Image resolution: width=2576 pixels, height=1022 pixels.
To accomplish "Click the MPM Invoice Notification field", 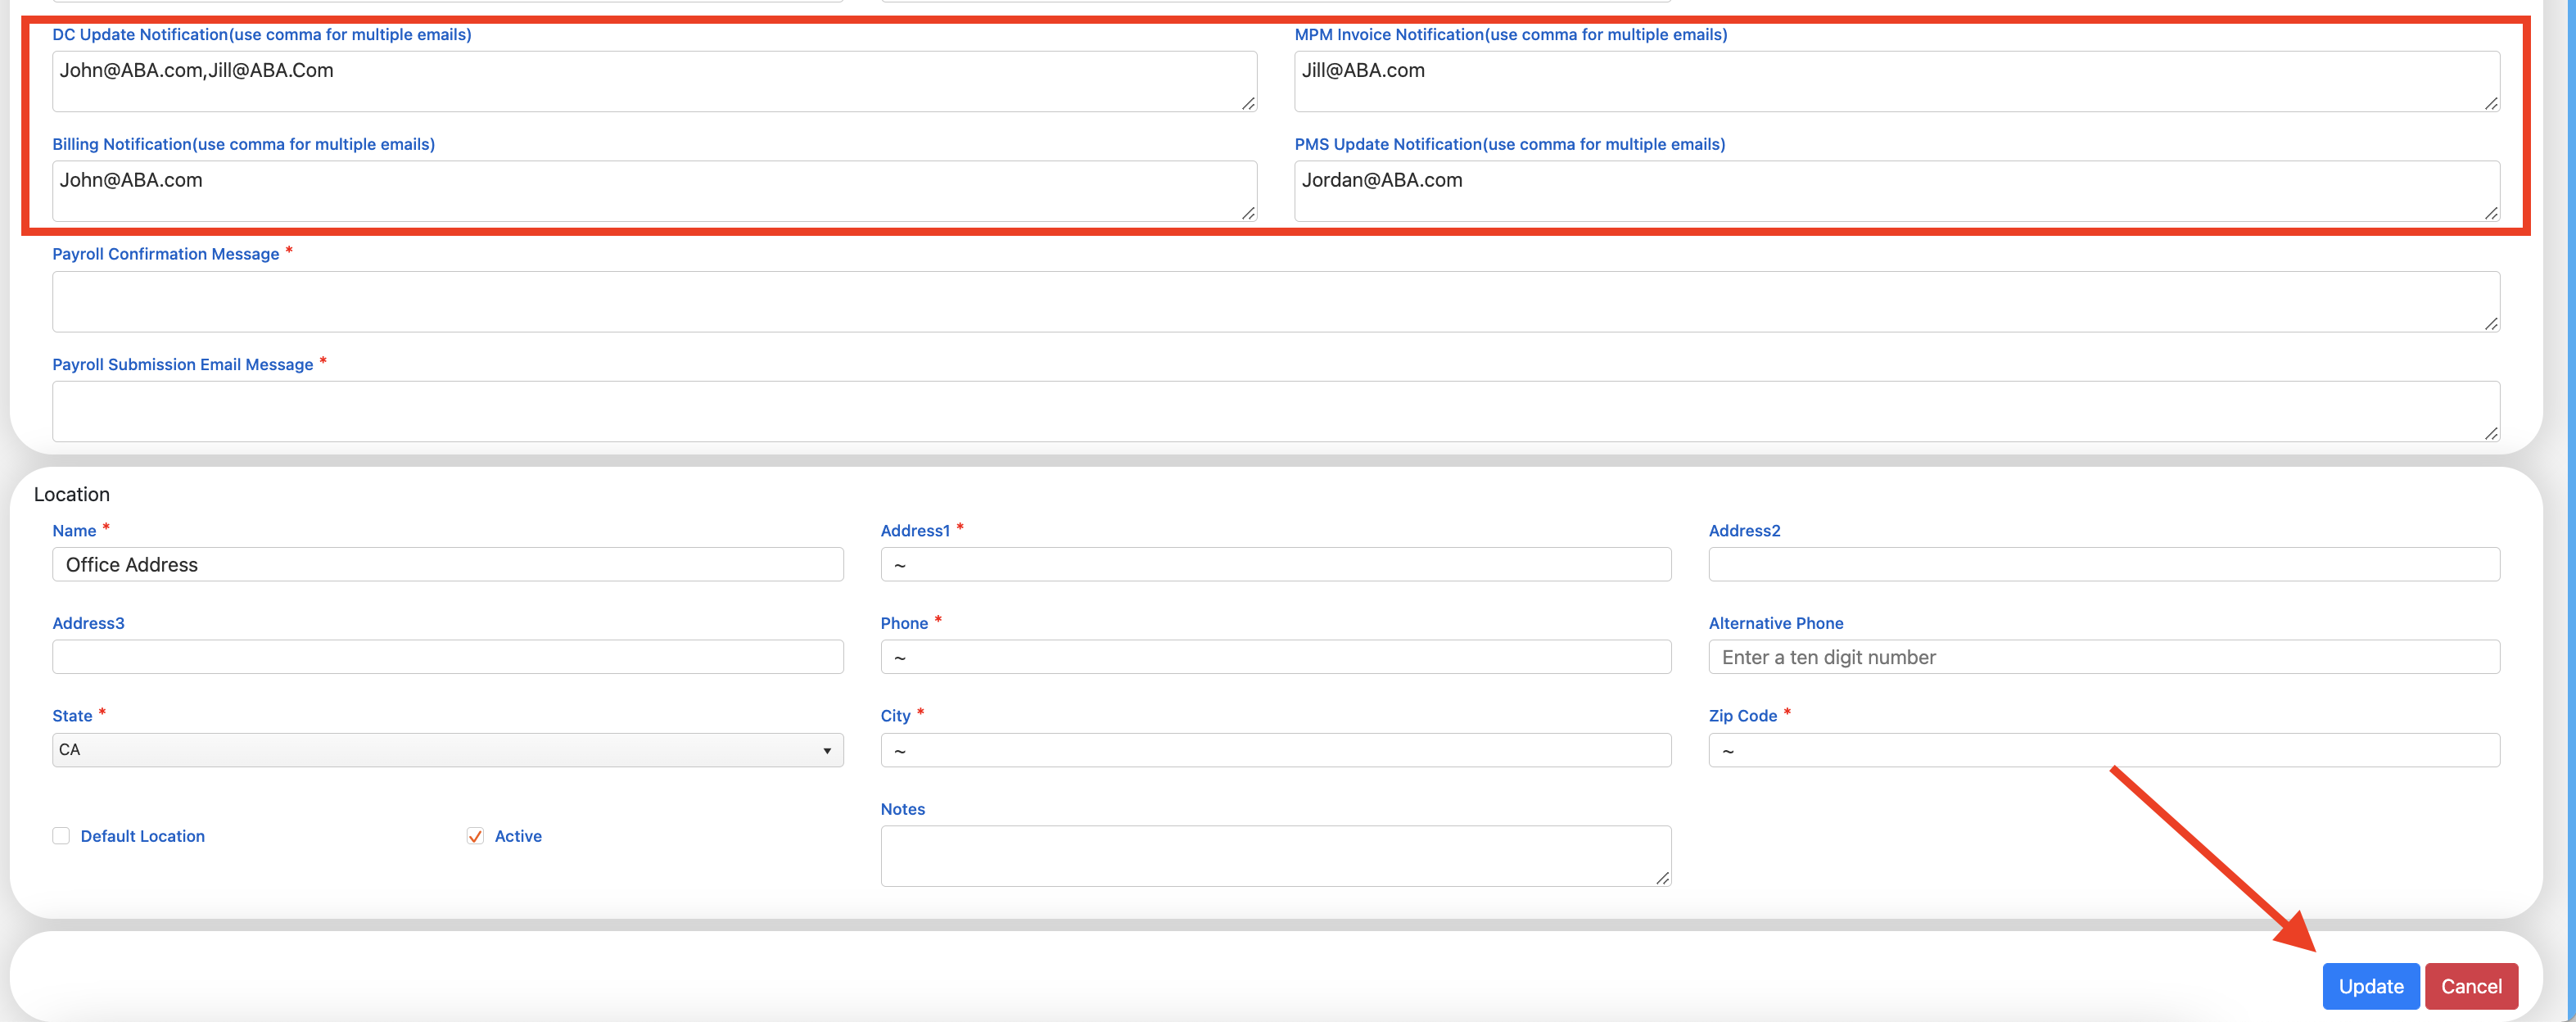I will [x=1896, y=81].
